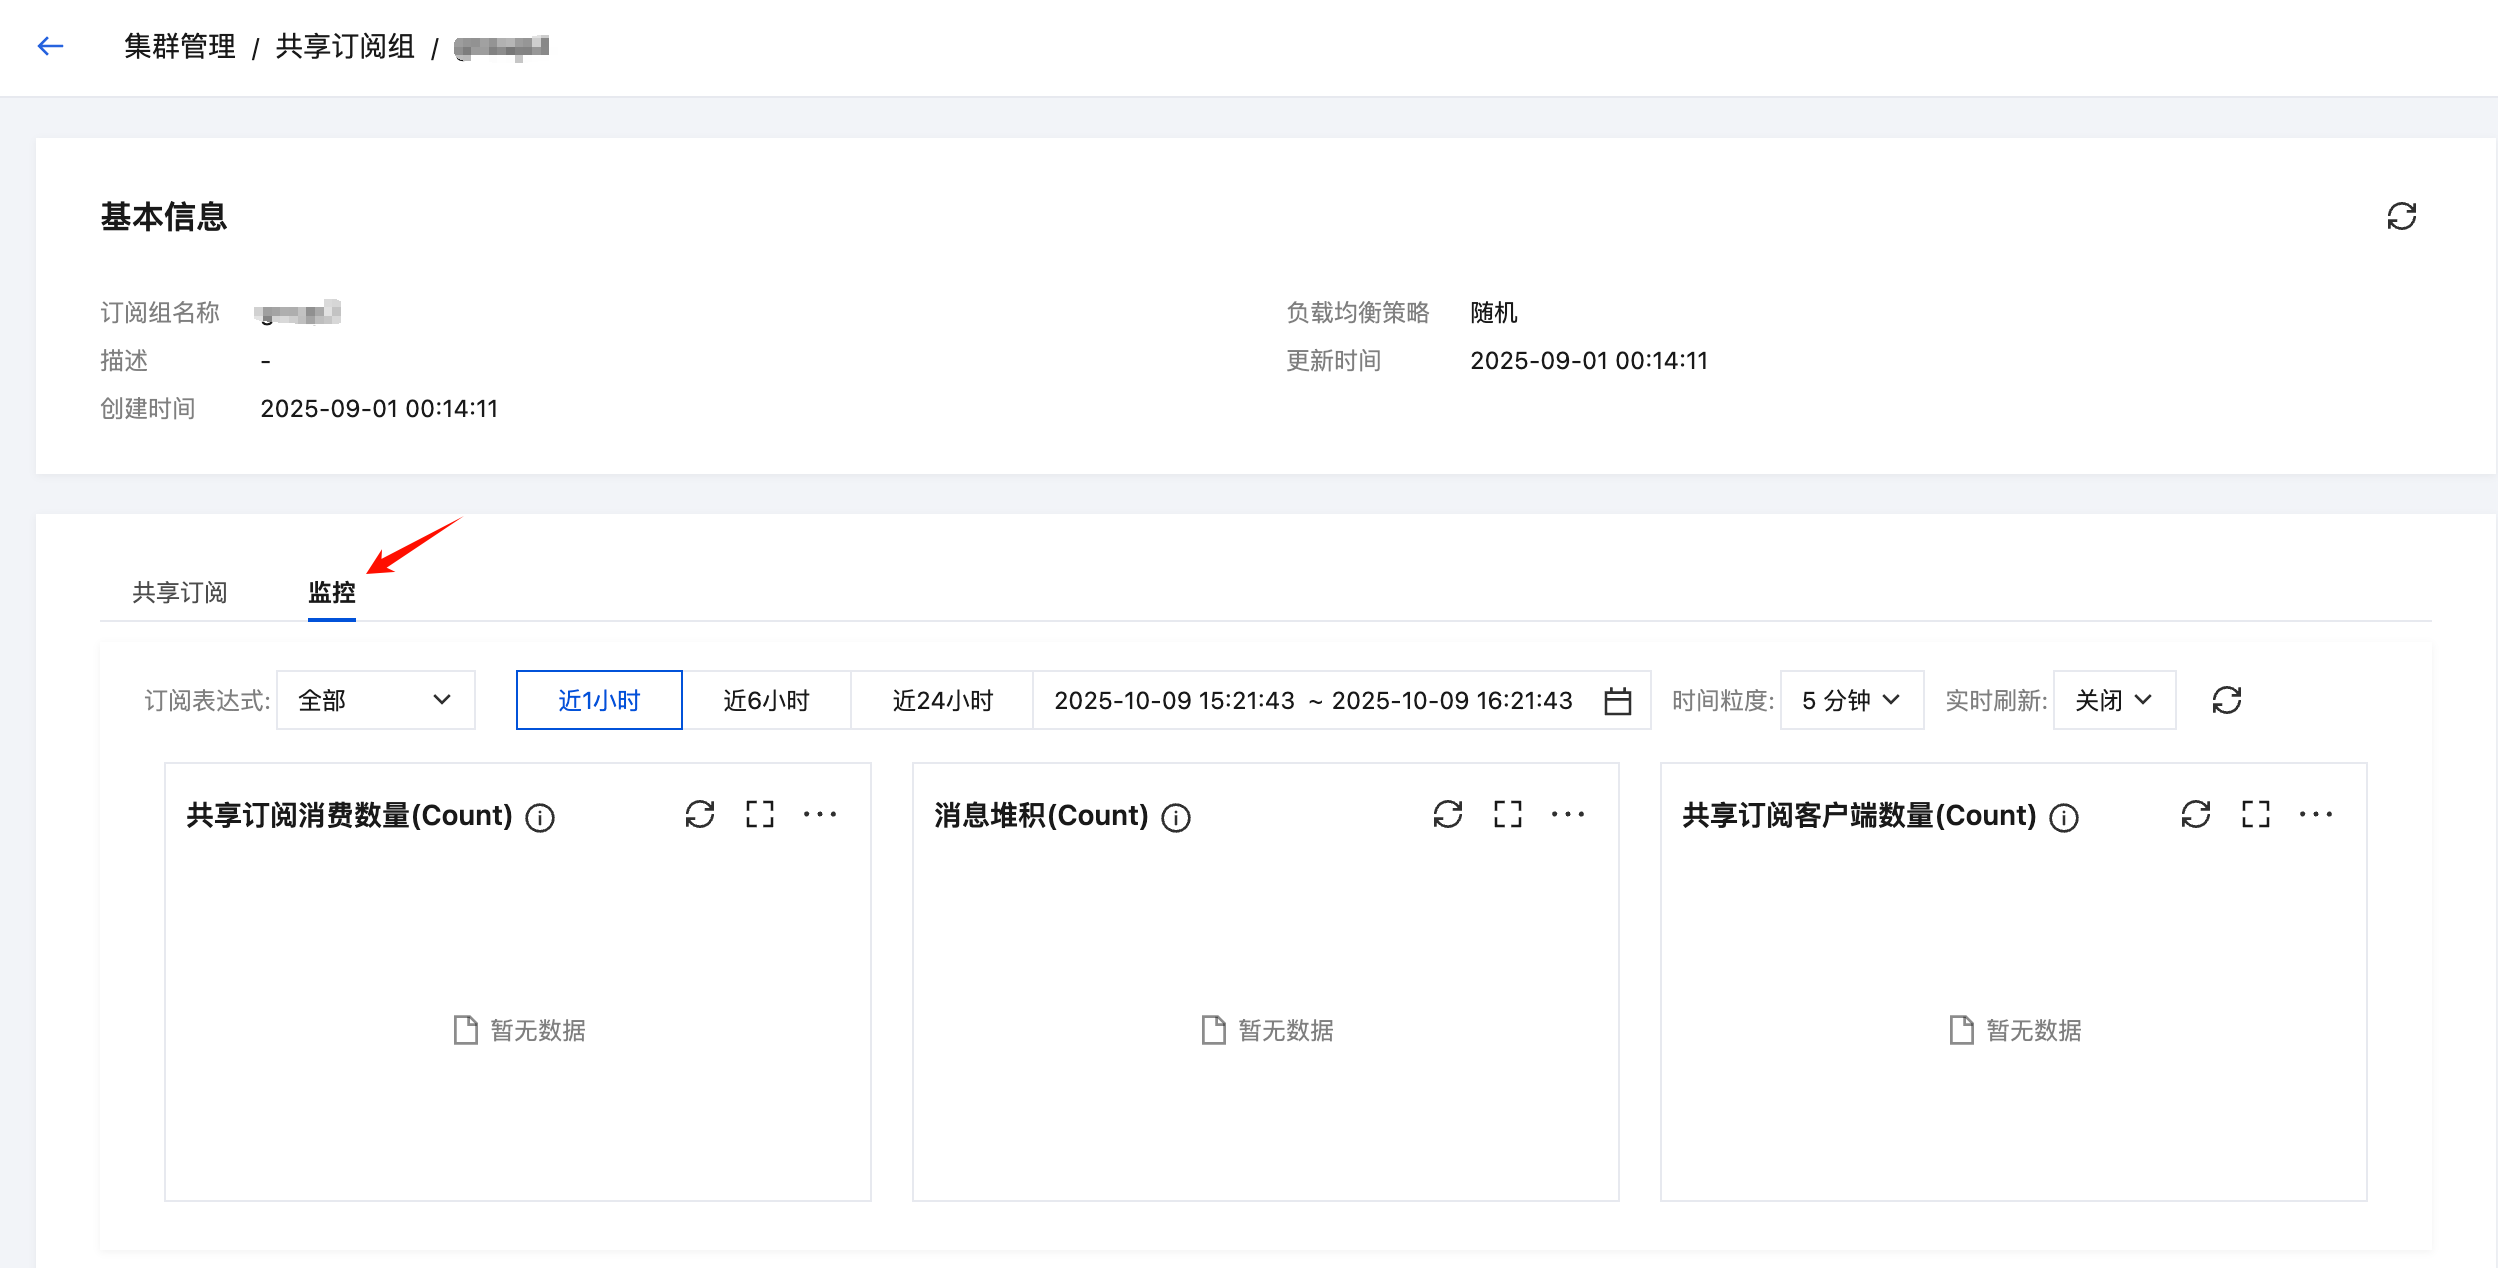Click the back arrow icon
The height and width of the screenshot is (1268, 2498).
coord(50,46)
